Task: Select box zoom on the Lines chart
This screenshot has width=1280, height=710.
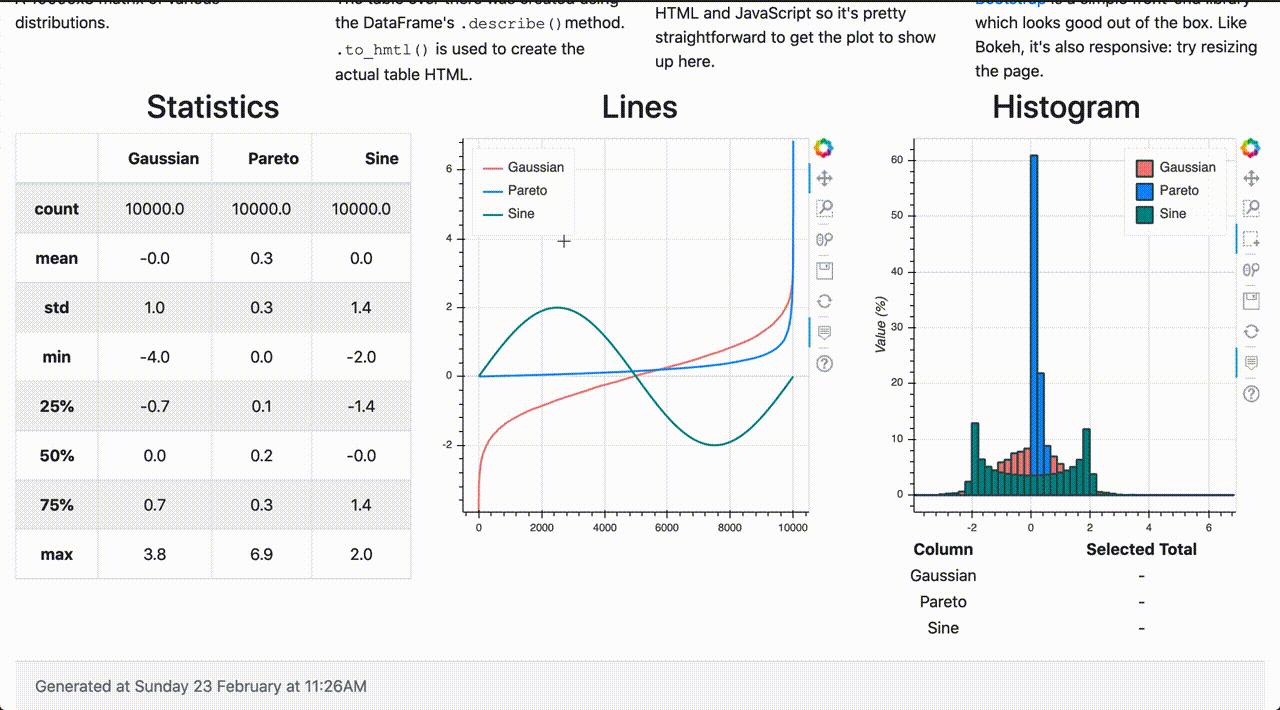Action: (823, 208)
